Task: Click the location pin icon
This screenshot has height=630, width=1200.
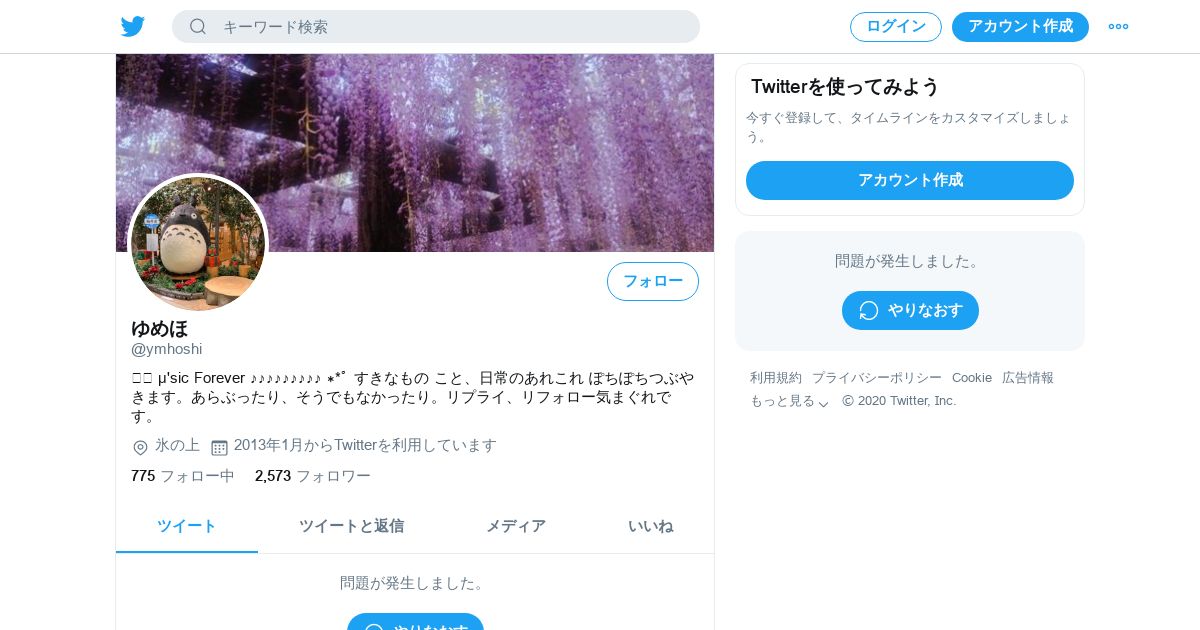Action: [140, 447]
